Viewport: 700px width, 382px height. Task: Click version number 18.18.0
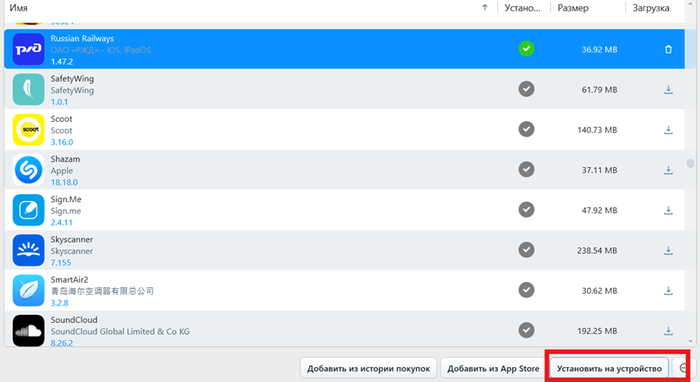(64, 182)
